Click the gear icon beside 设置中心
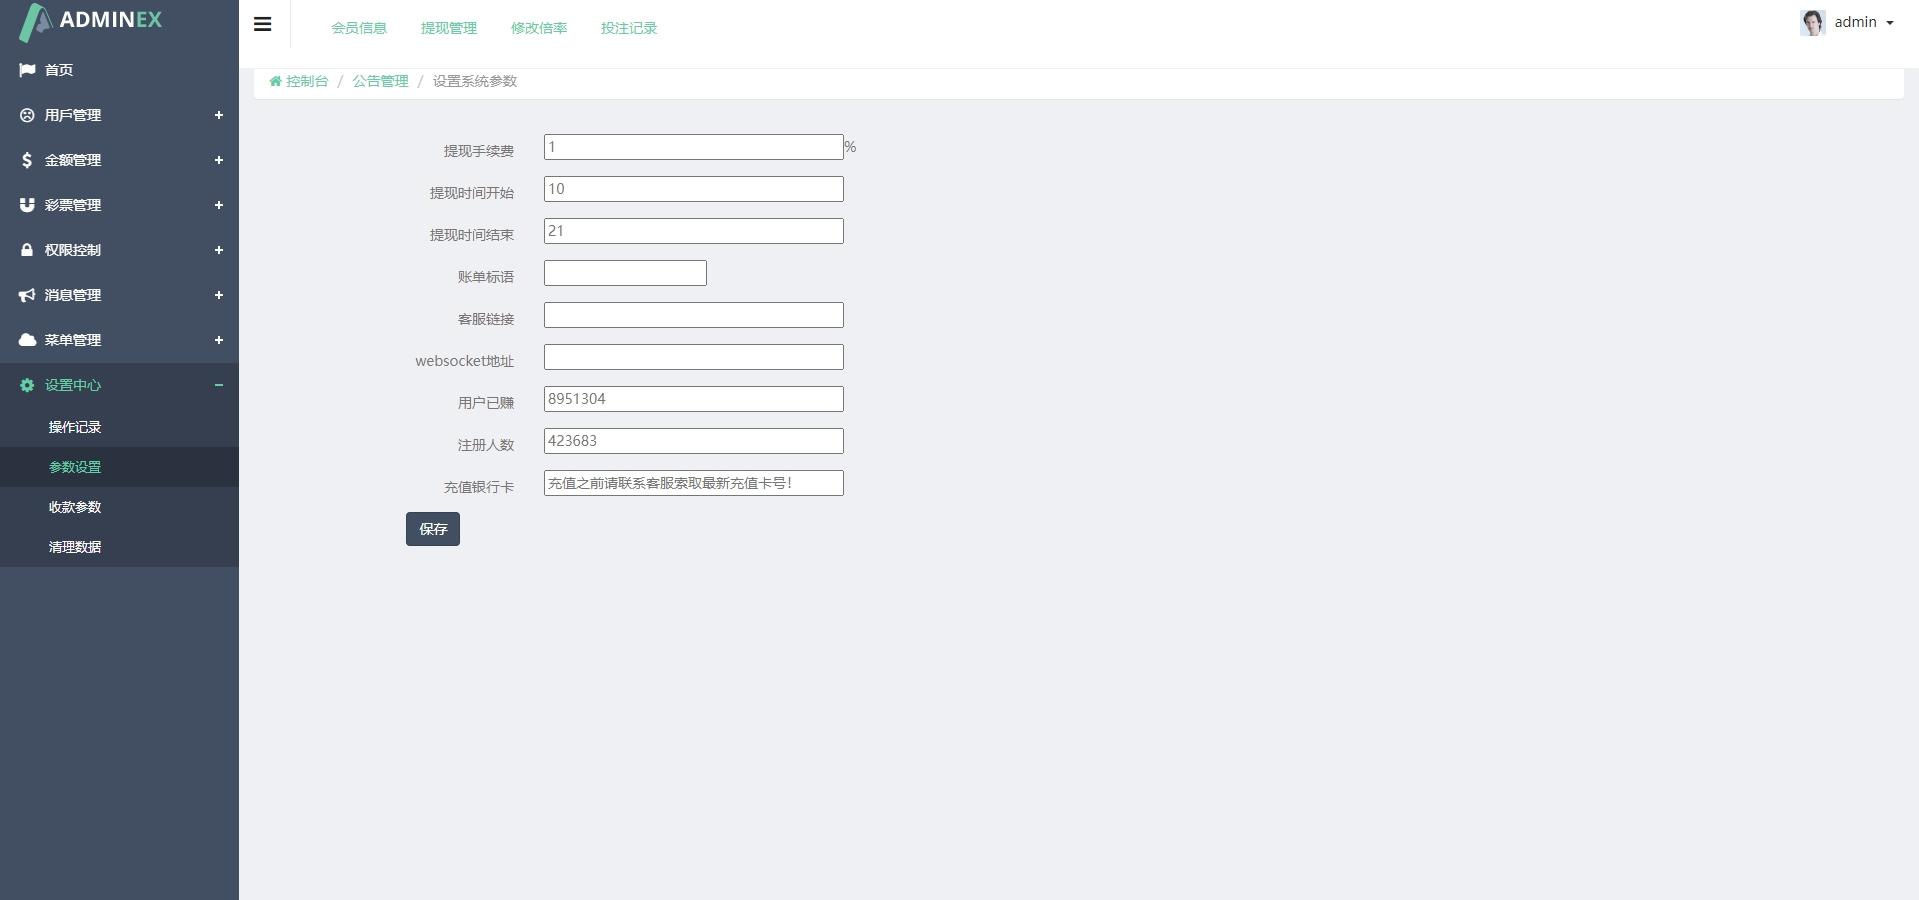Screen dimensions: 1919x900 coord(27,385)
